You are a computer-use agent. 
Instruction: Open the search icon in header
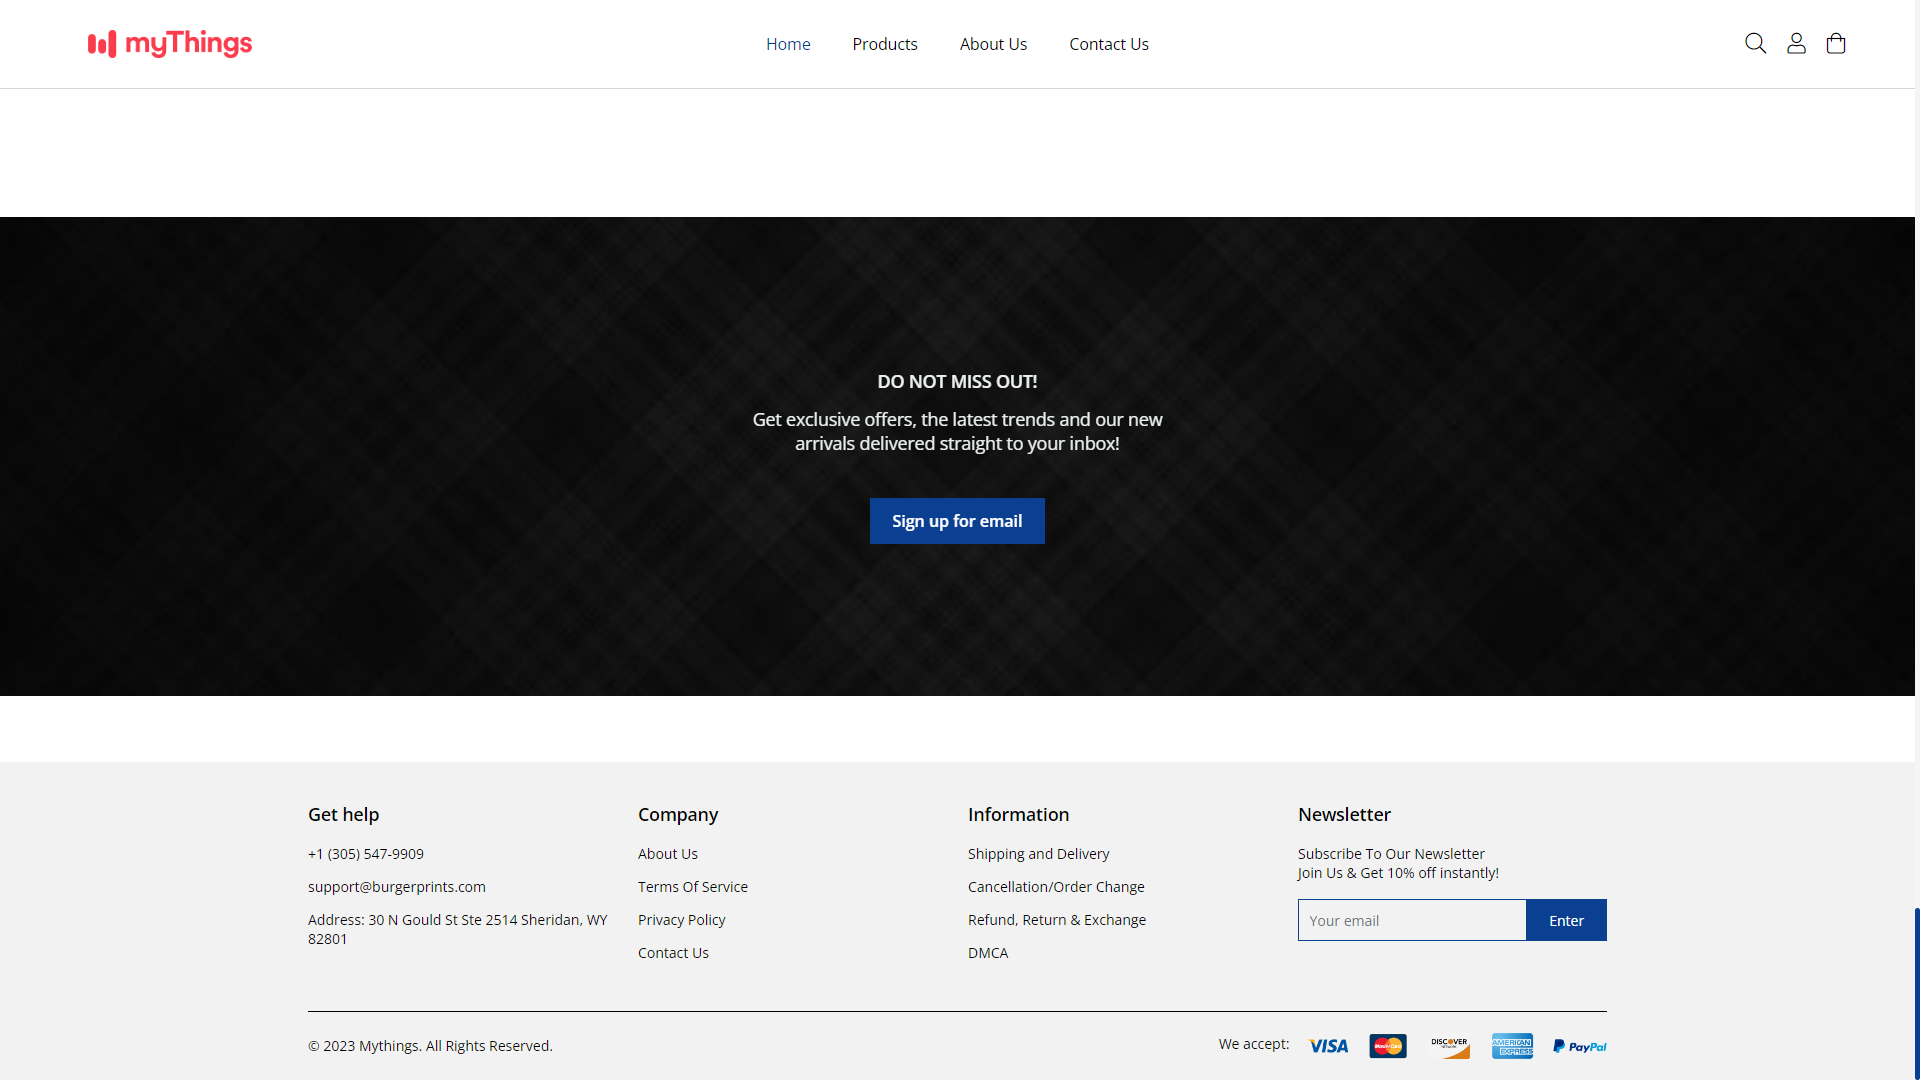[1755, 43]
